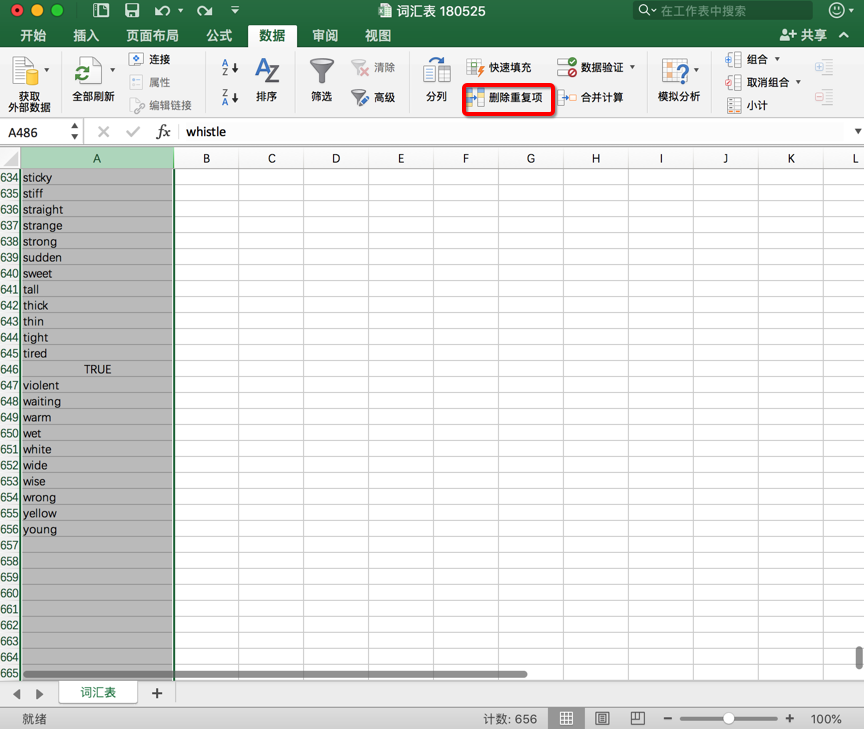Click the Data Validation icon
864x729 pixels.
click(566, 67)
